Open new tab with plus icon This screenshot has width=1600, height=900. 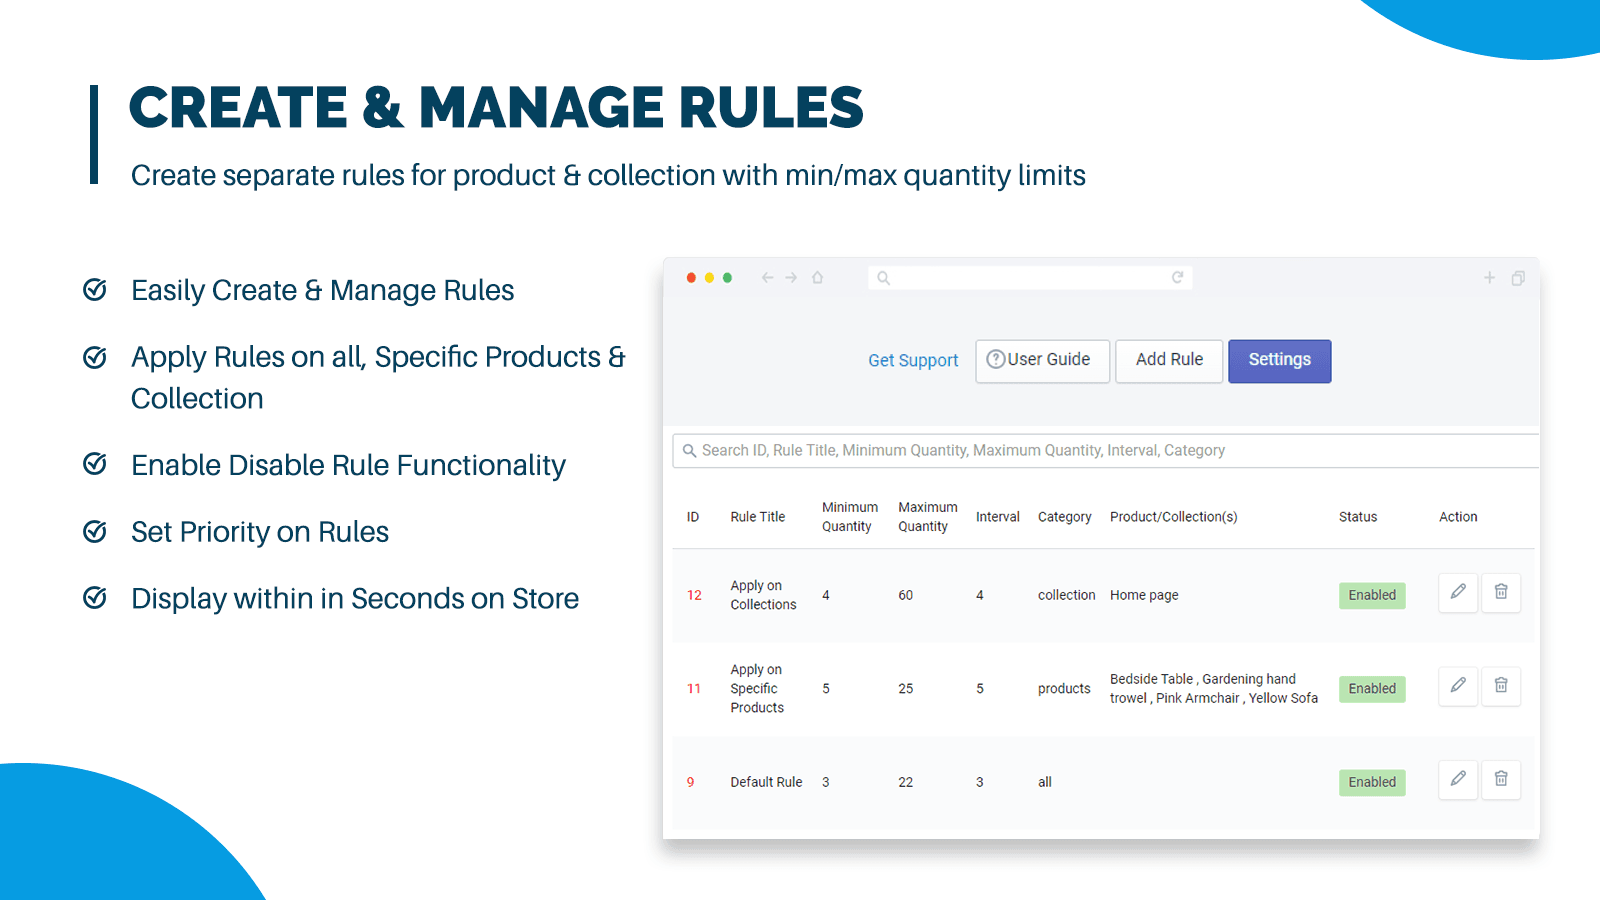click(x=1489, y=278)
